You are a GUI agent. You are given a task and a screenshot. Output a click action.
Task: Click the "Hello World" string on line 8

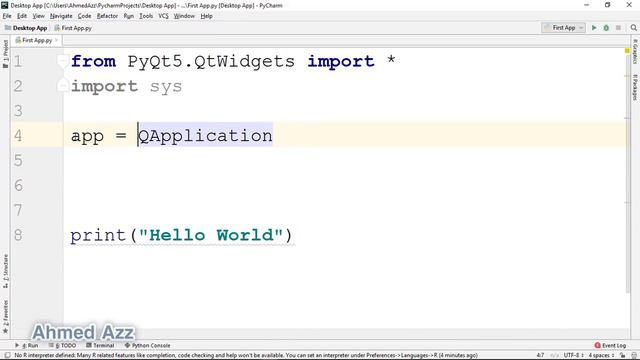(x=211, y=235)
